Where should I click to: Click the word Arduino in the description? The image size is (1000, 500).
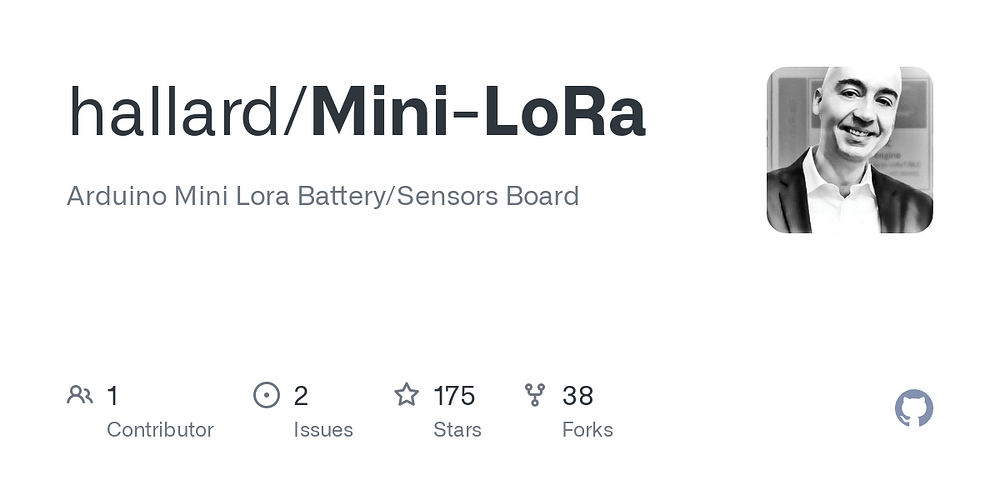117,196
